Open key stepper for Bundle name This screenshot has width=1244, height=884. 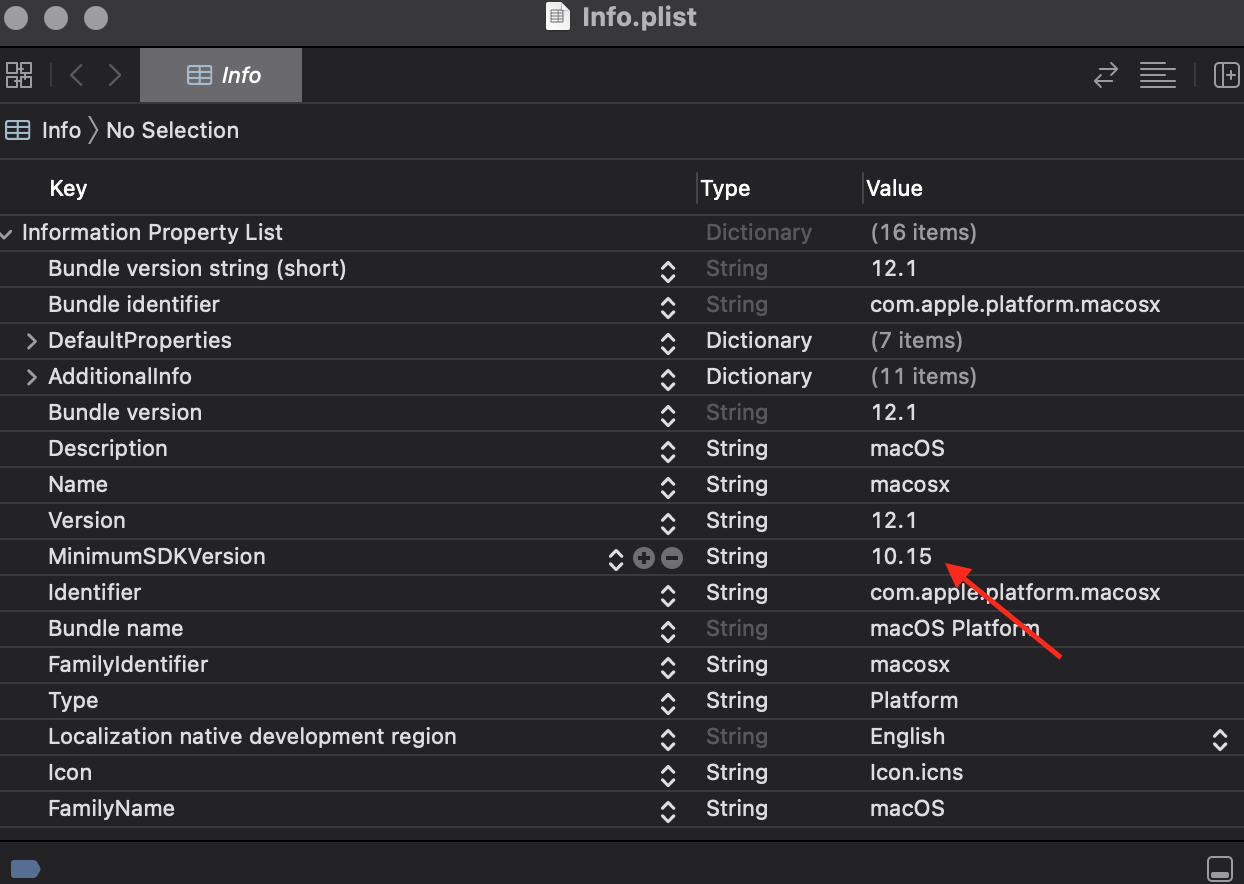click(668, 630)
